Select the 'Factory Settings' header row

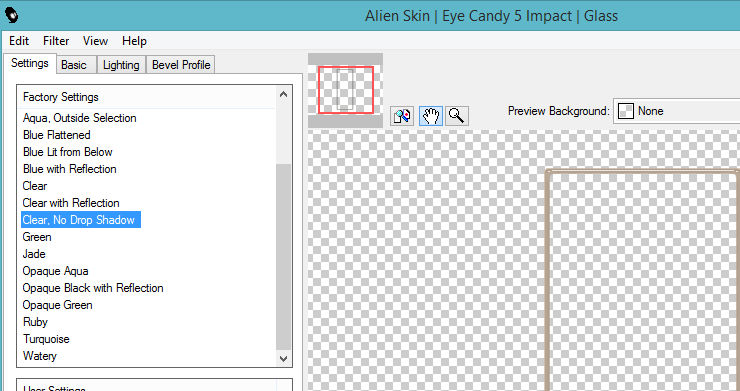[146, 97]
